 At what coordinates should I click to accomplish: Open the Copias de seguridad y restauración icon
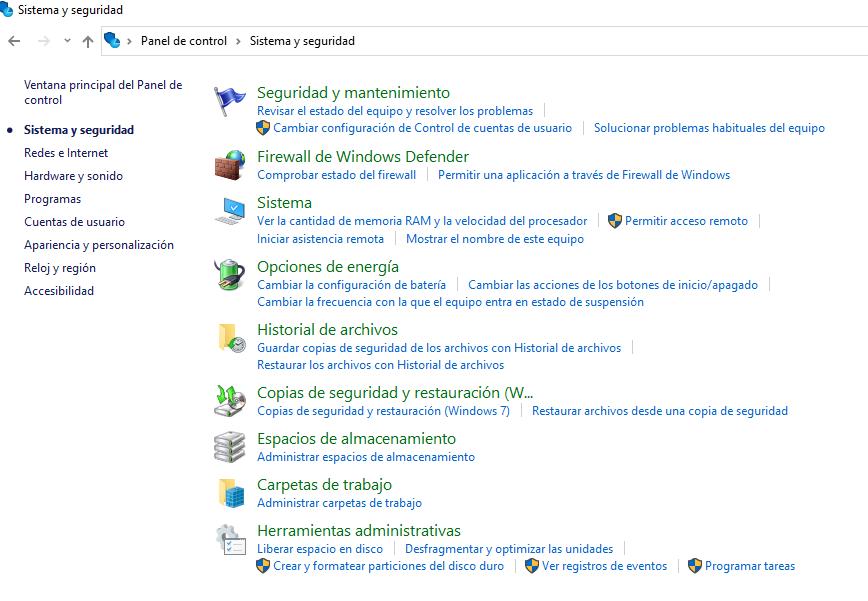coord(230,401)
